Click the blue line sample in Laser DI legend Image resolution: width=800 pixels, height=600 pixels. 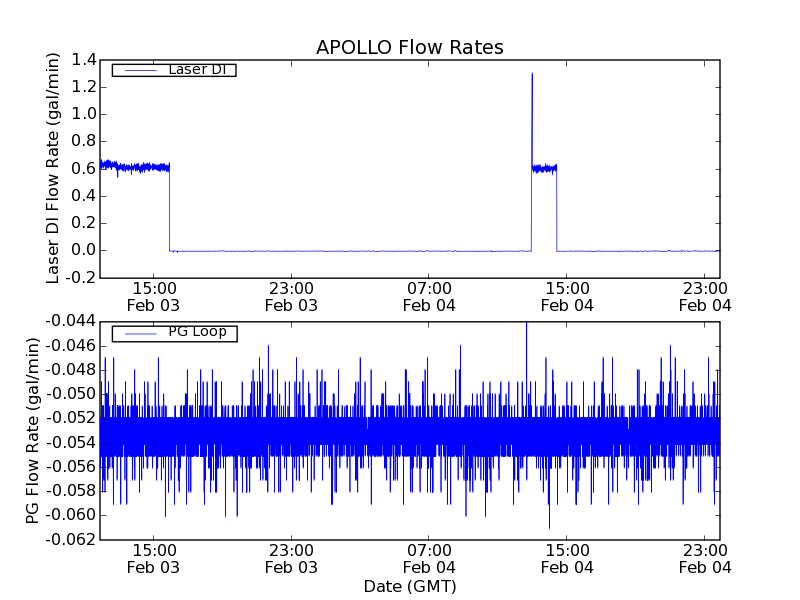click(140, 70)
